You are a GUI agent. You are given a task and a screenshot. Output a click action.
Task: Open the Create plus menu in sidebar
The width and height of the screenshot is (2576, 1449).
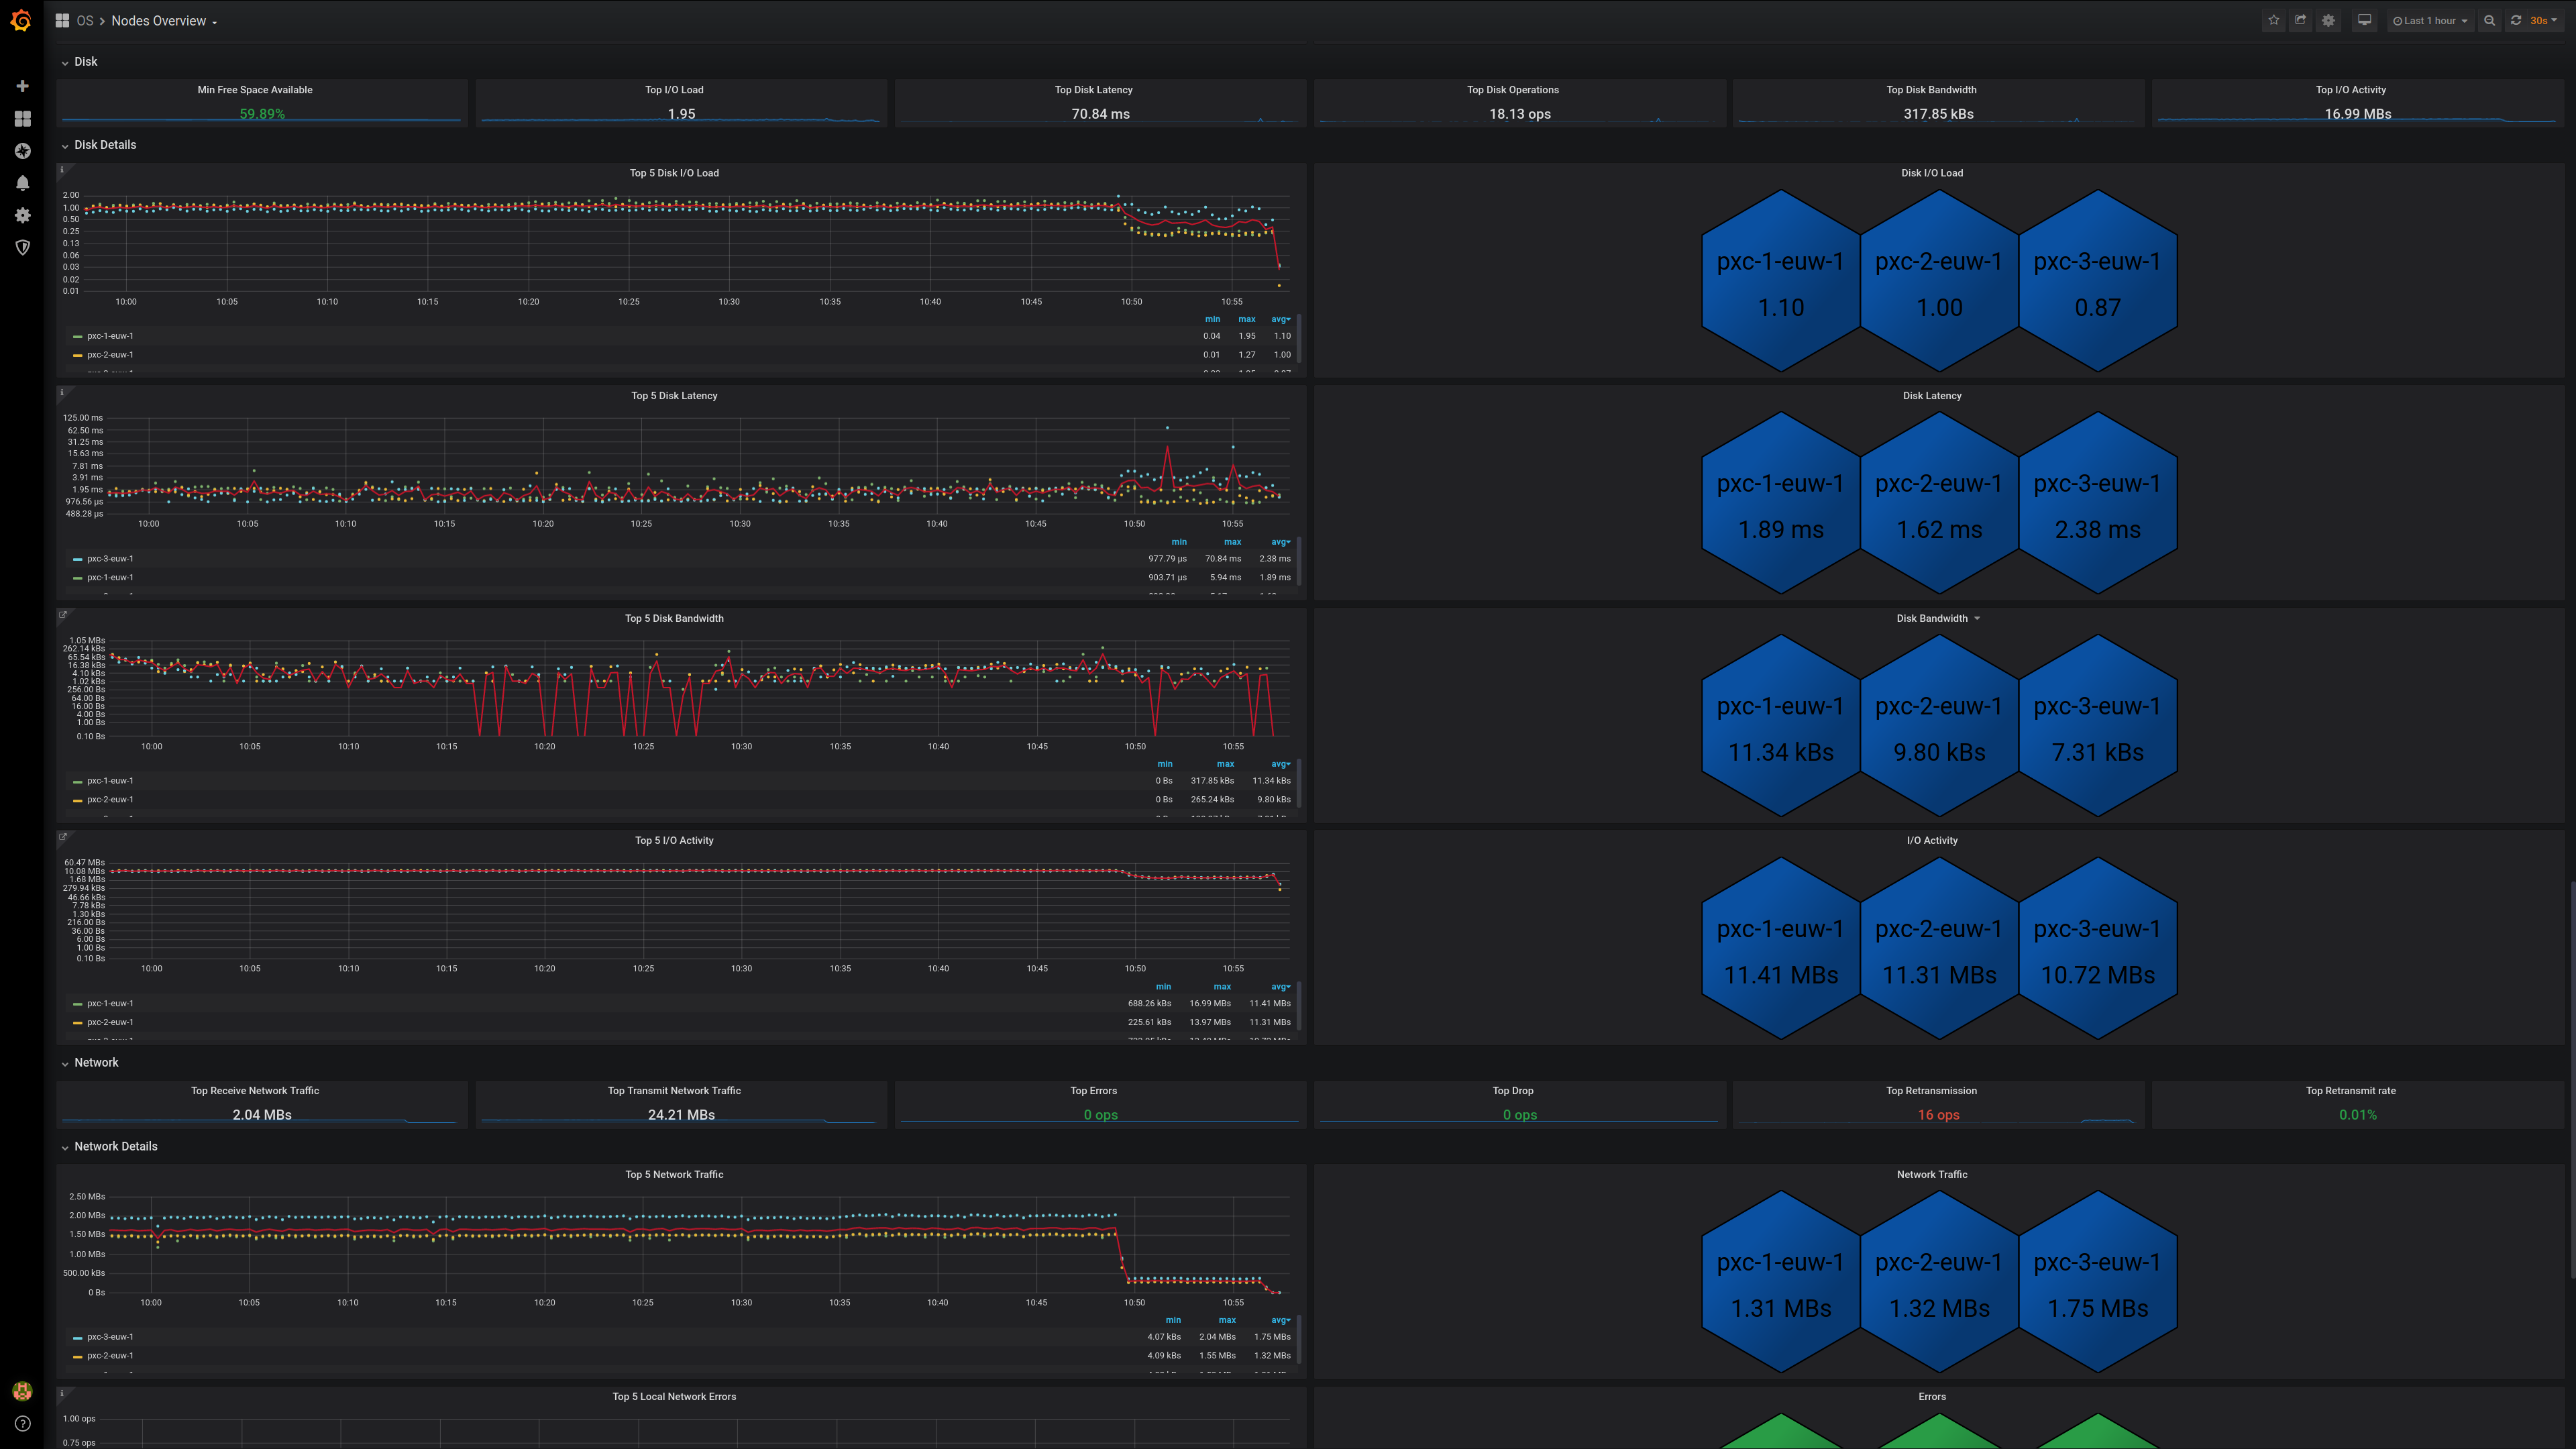[x=22, y=86]
